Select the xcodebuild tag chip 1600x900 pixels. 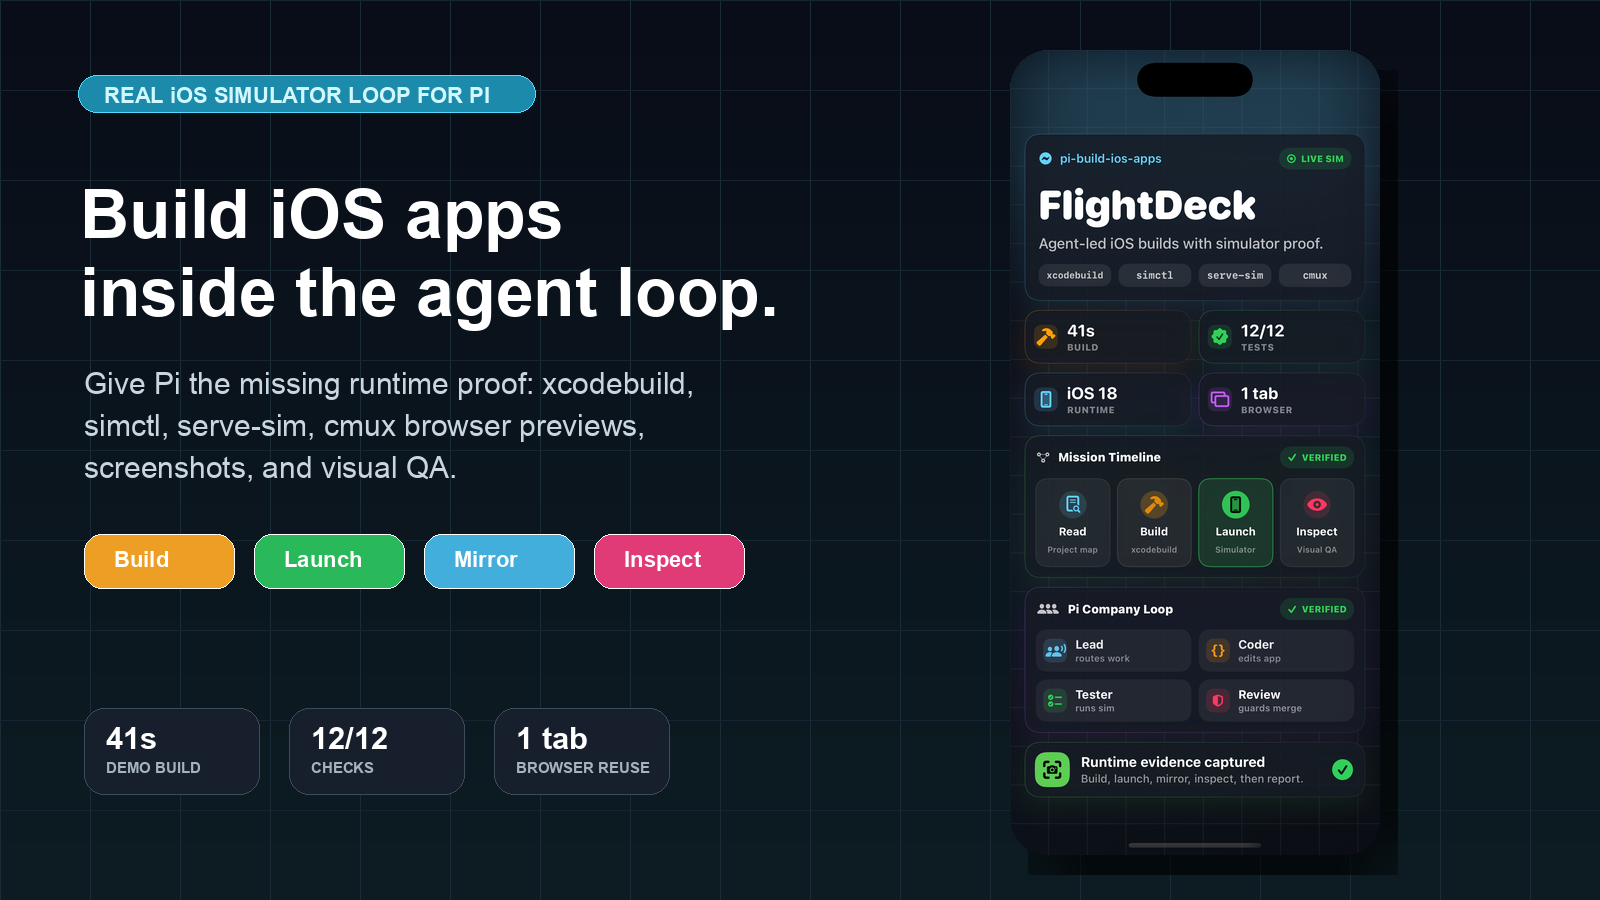1075,275
